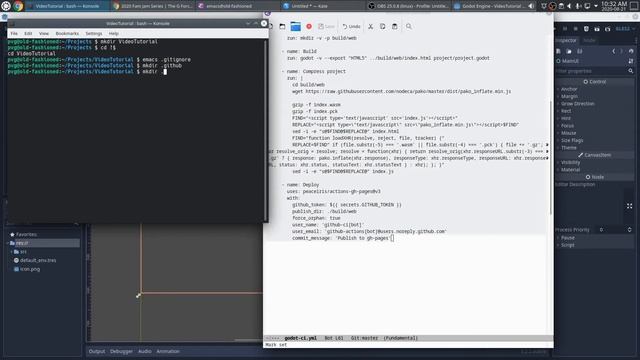Viewport: 640px width, 360px height.
Task: Click Godot play custom scene icon
Action: pos(608,29)
